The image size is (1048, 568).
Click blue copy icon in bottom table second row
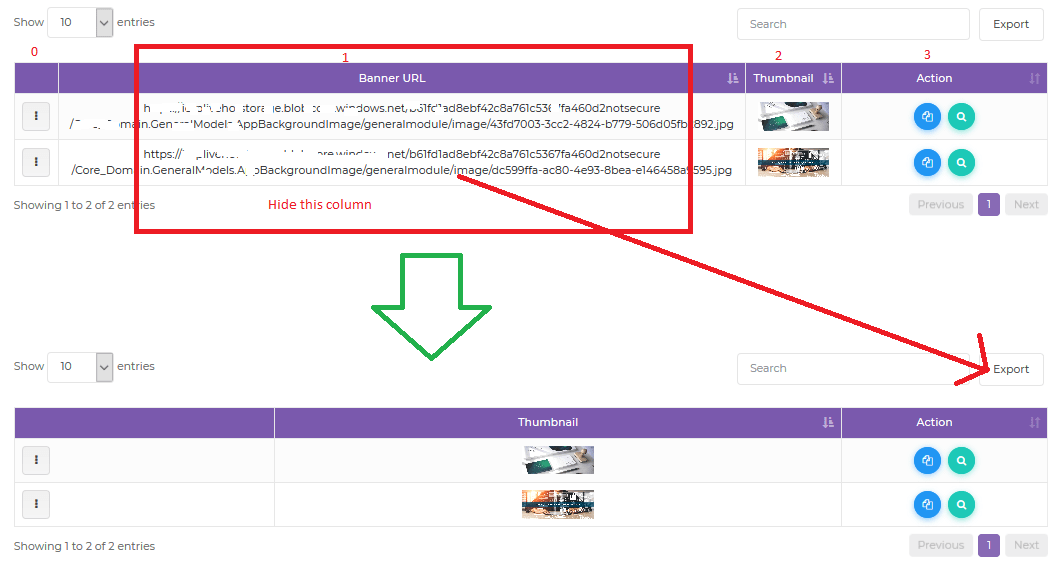[x=927, y=505]
